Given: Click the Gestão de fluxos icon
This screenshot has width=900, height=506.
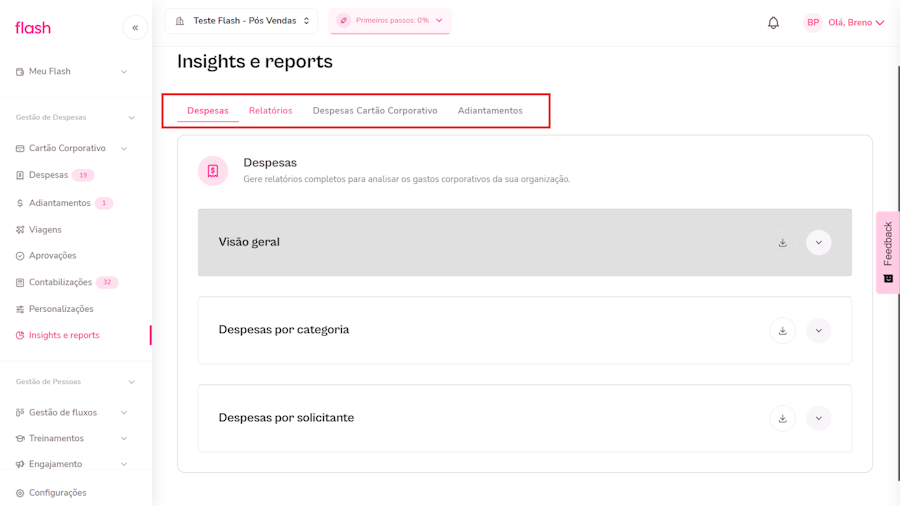Looking at the screenshot, I should tap(20, 412).
